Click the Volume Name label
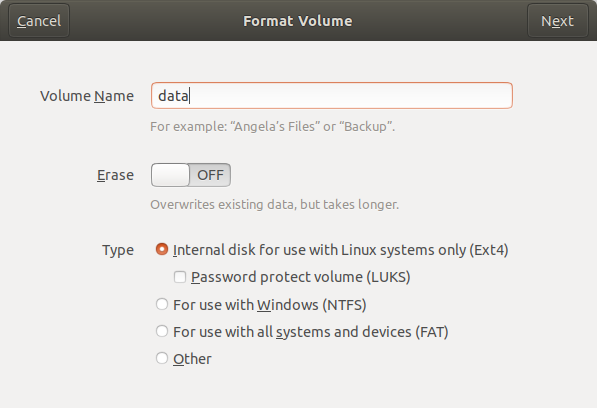Screen dimensions: 597x408 click(x=87, y=96)
